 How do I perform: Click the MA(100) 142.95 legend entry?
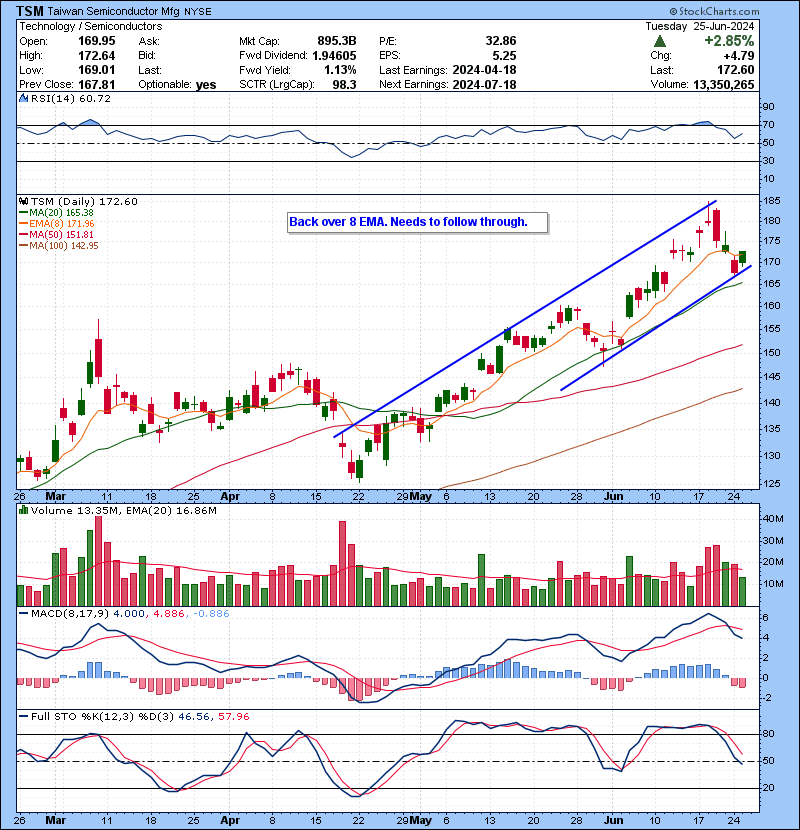click(64, 246)
